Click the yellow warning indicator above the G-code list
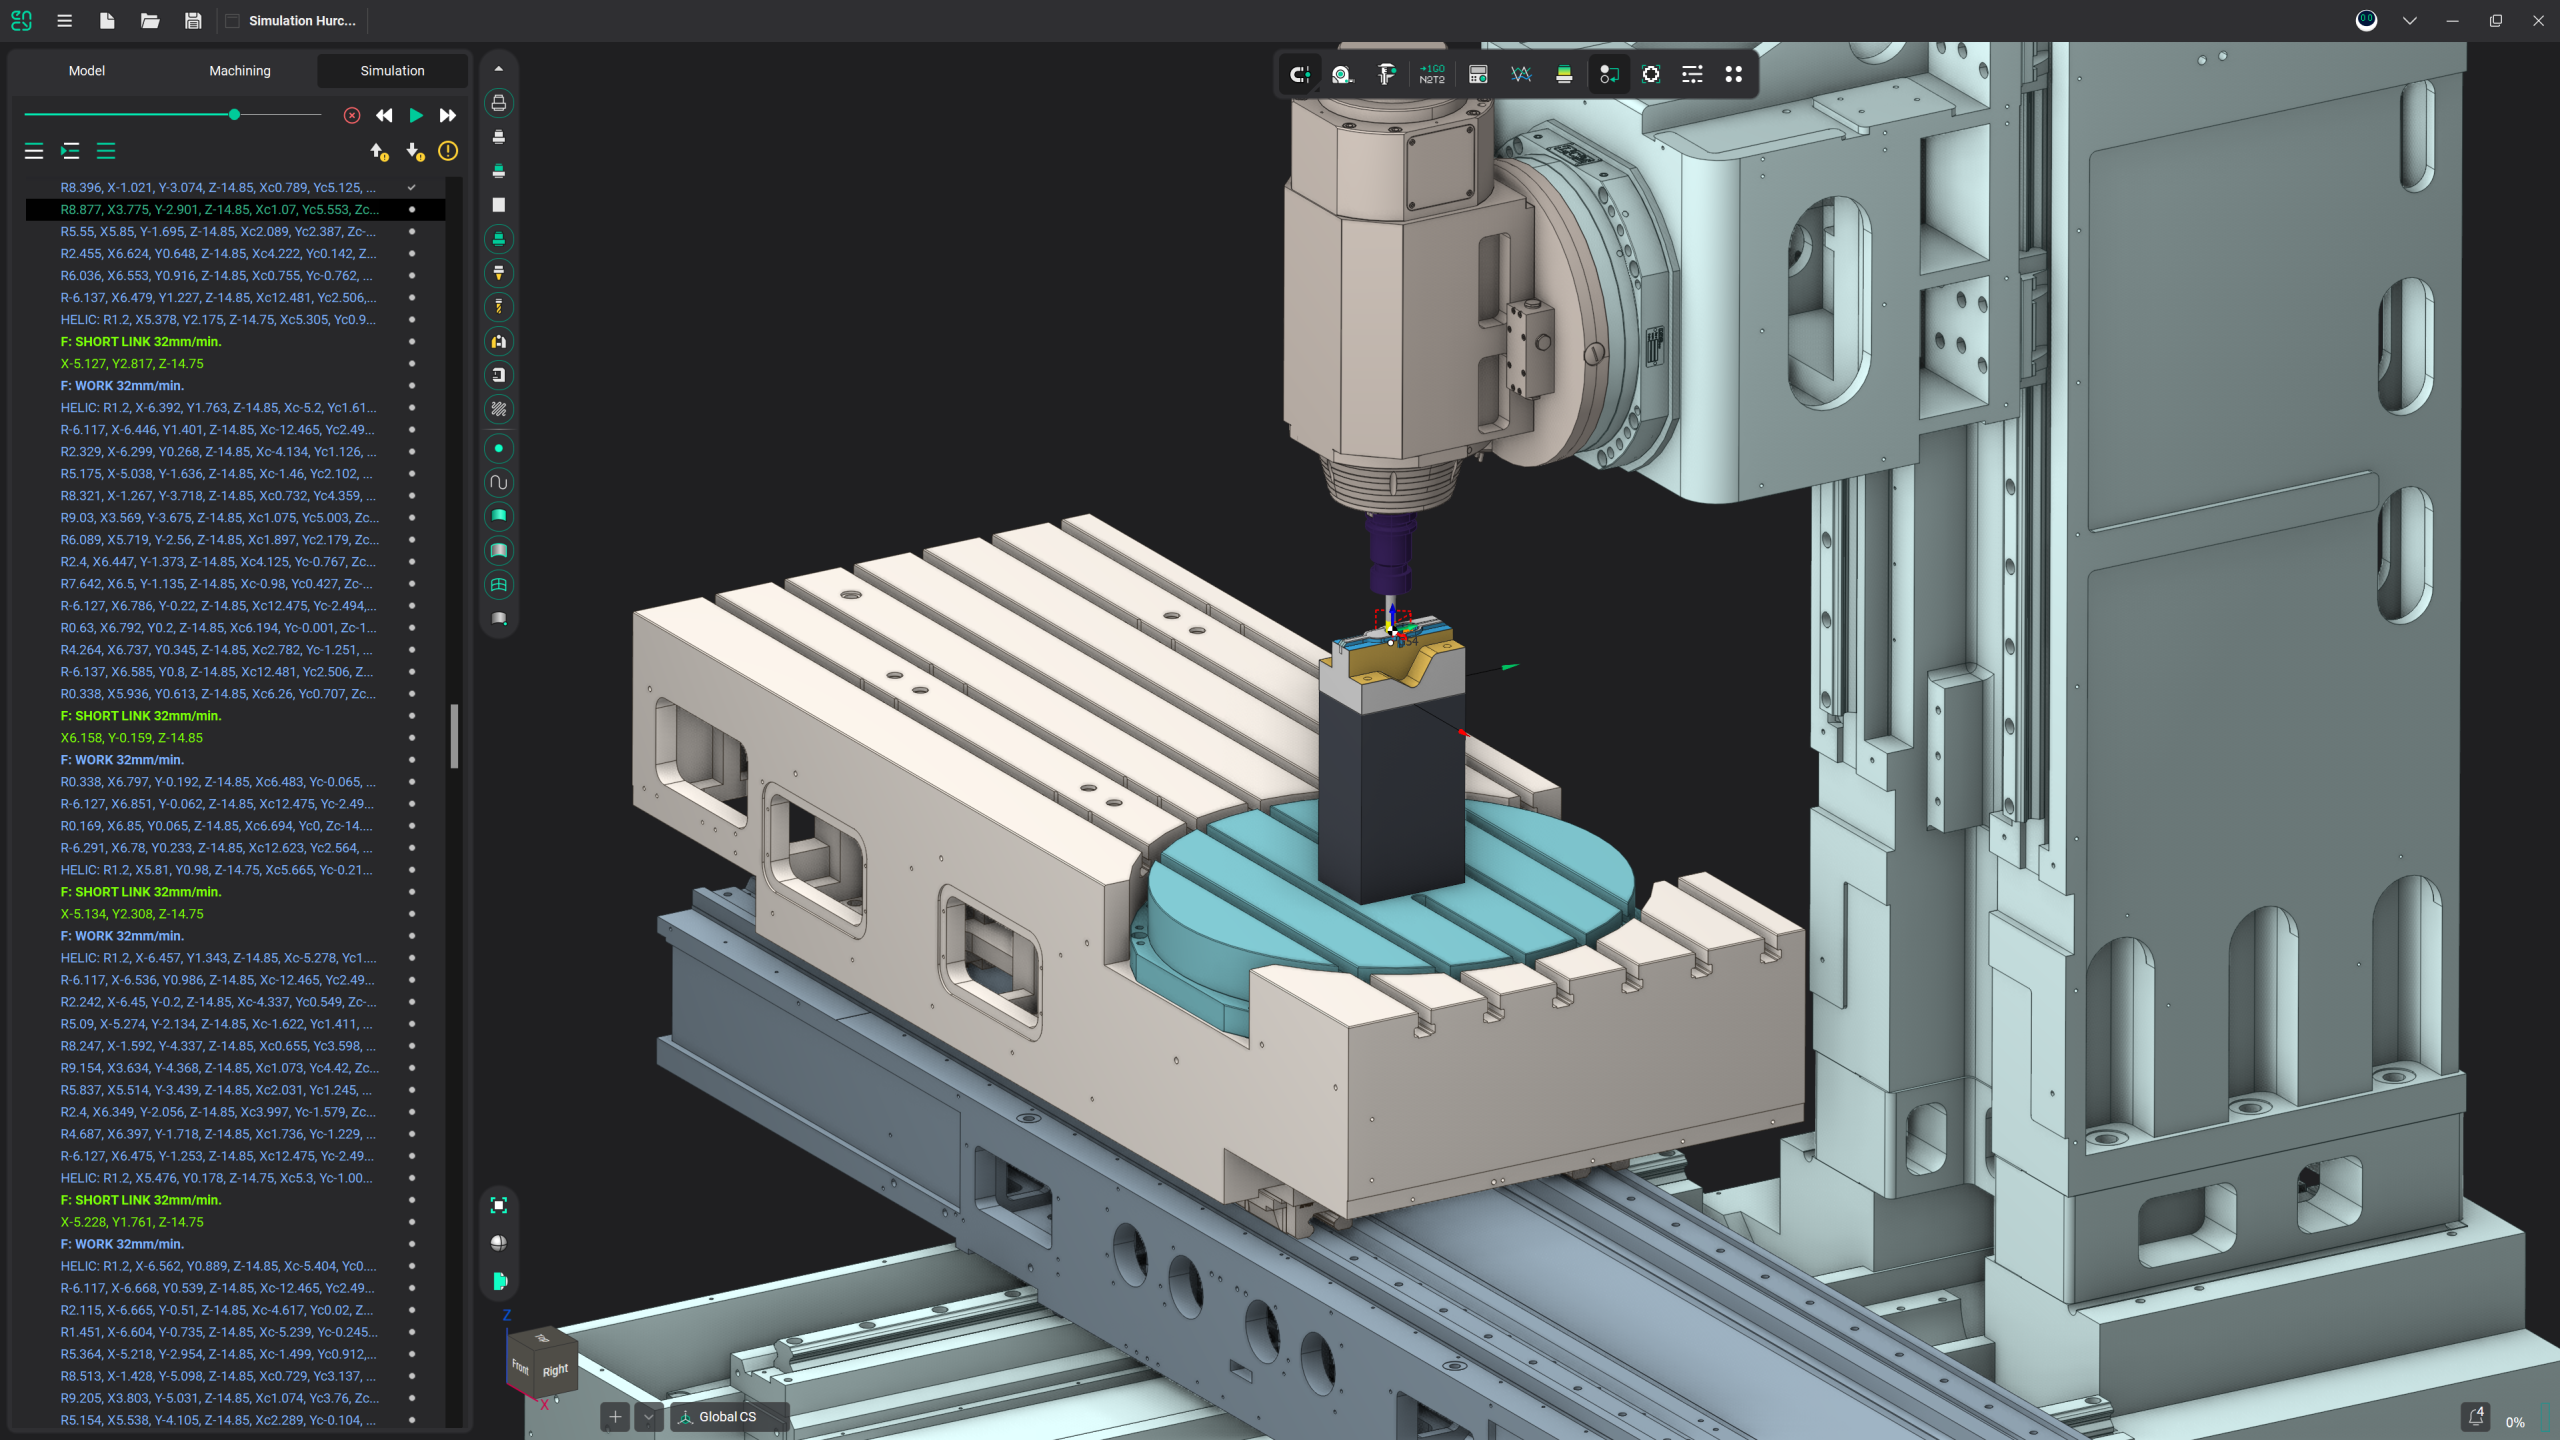The image size is (2560, 1440). (x=448, y=151)
